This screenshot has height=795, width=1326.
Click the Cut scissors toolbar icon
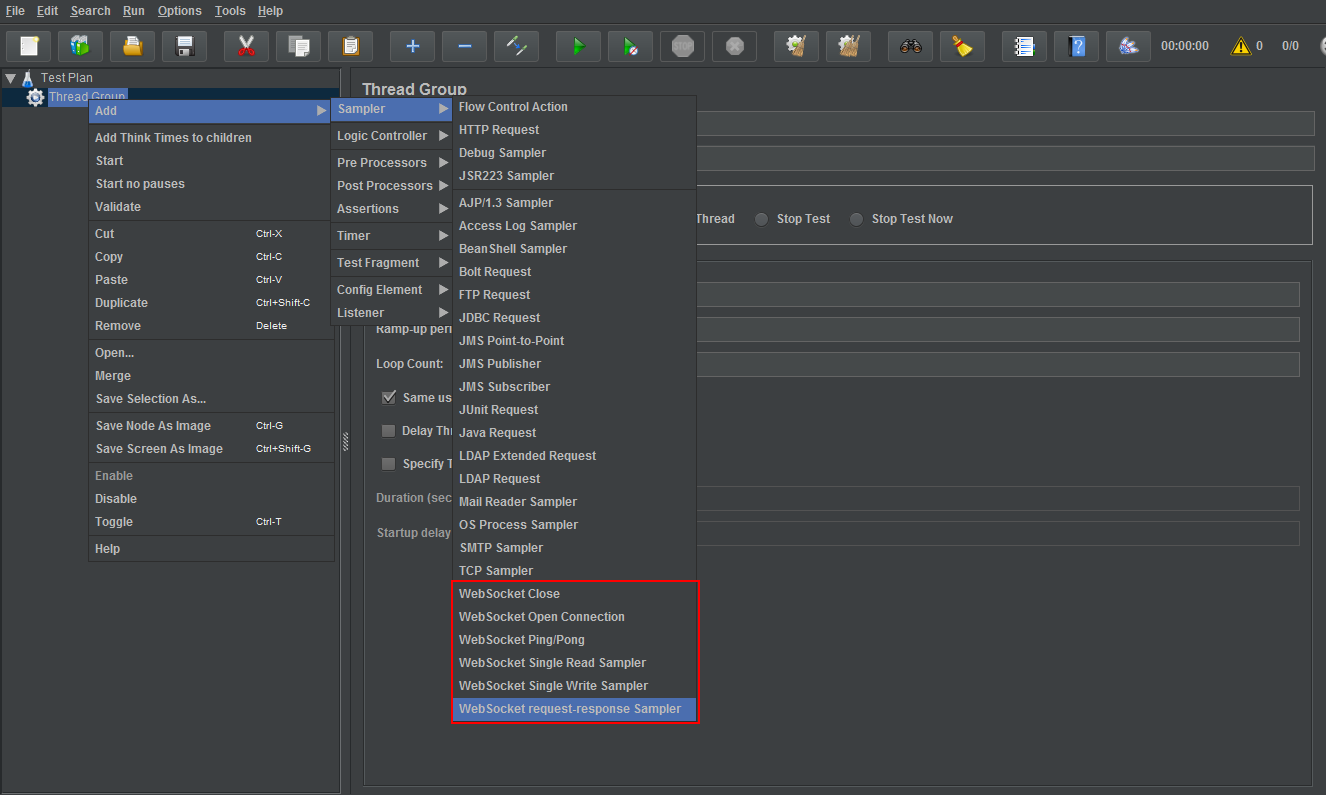(246, 46)
